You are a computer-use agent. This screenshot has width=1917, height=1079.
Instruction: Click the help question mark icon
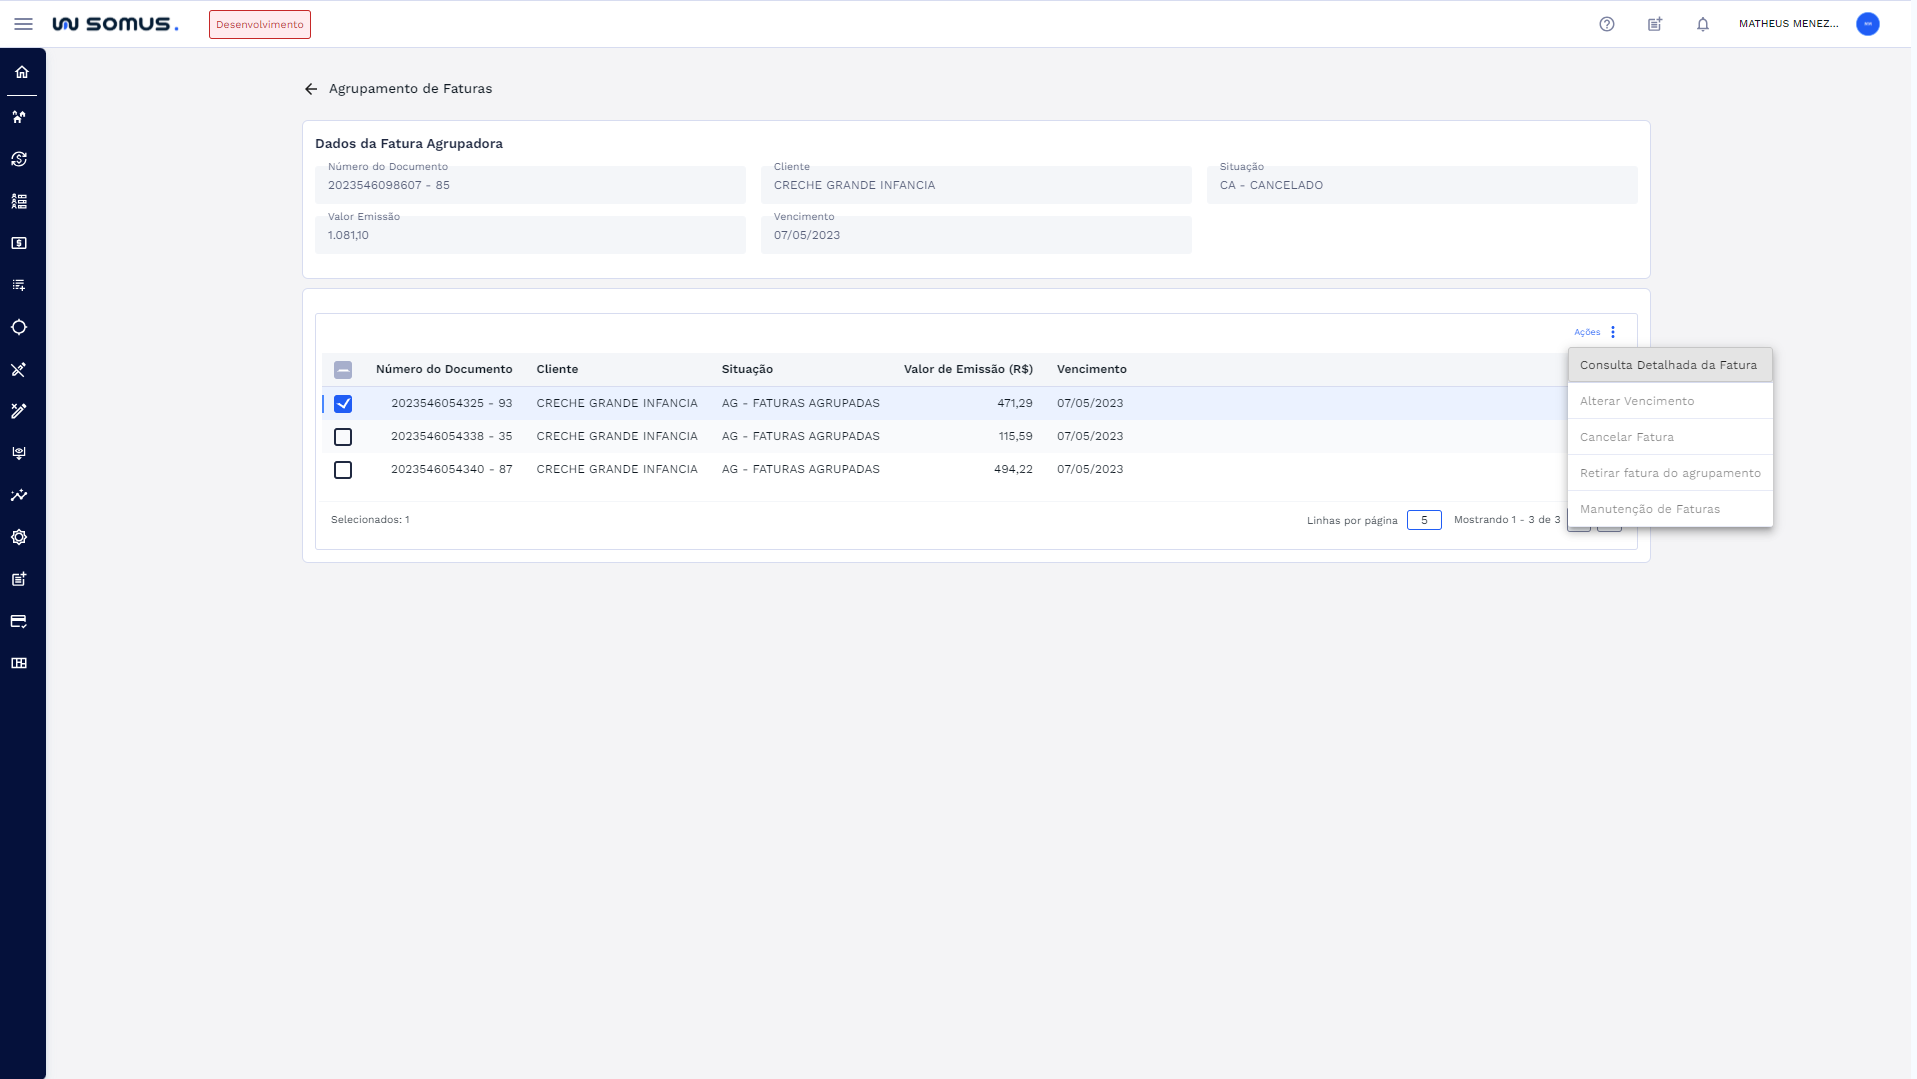(x=1606, y=24)
